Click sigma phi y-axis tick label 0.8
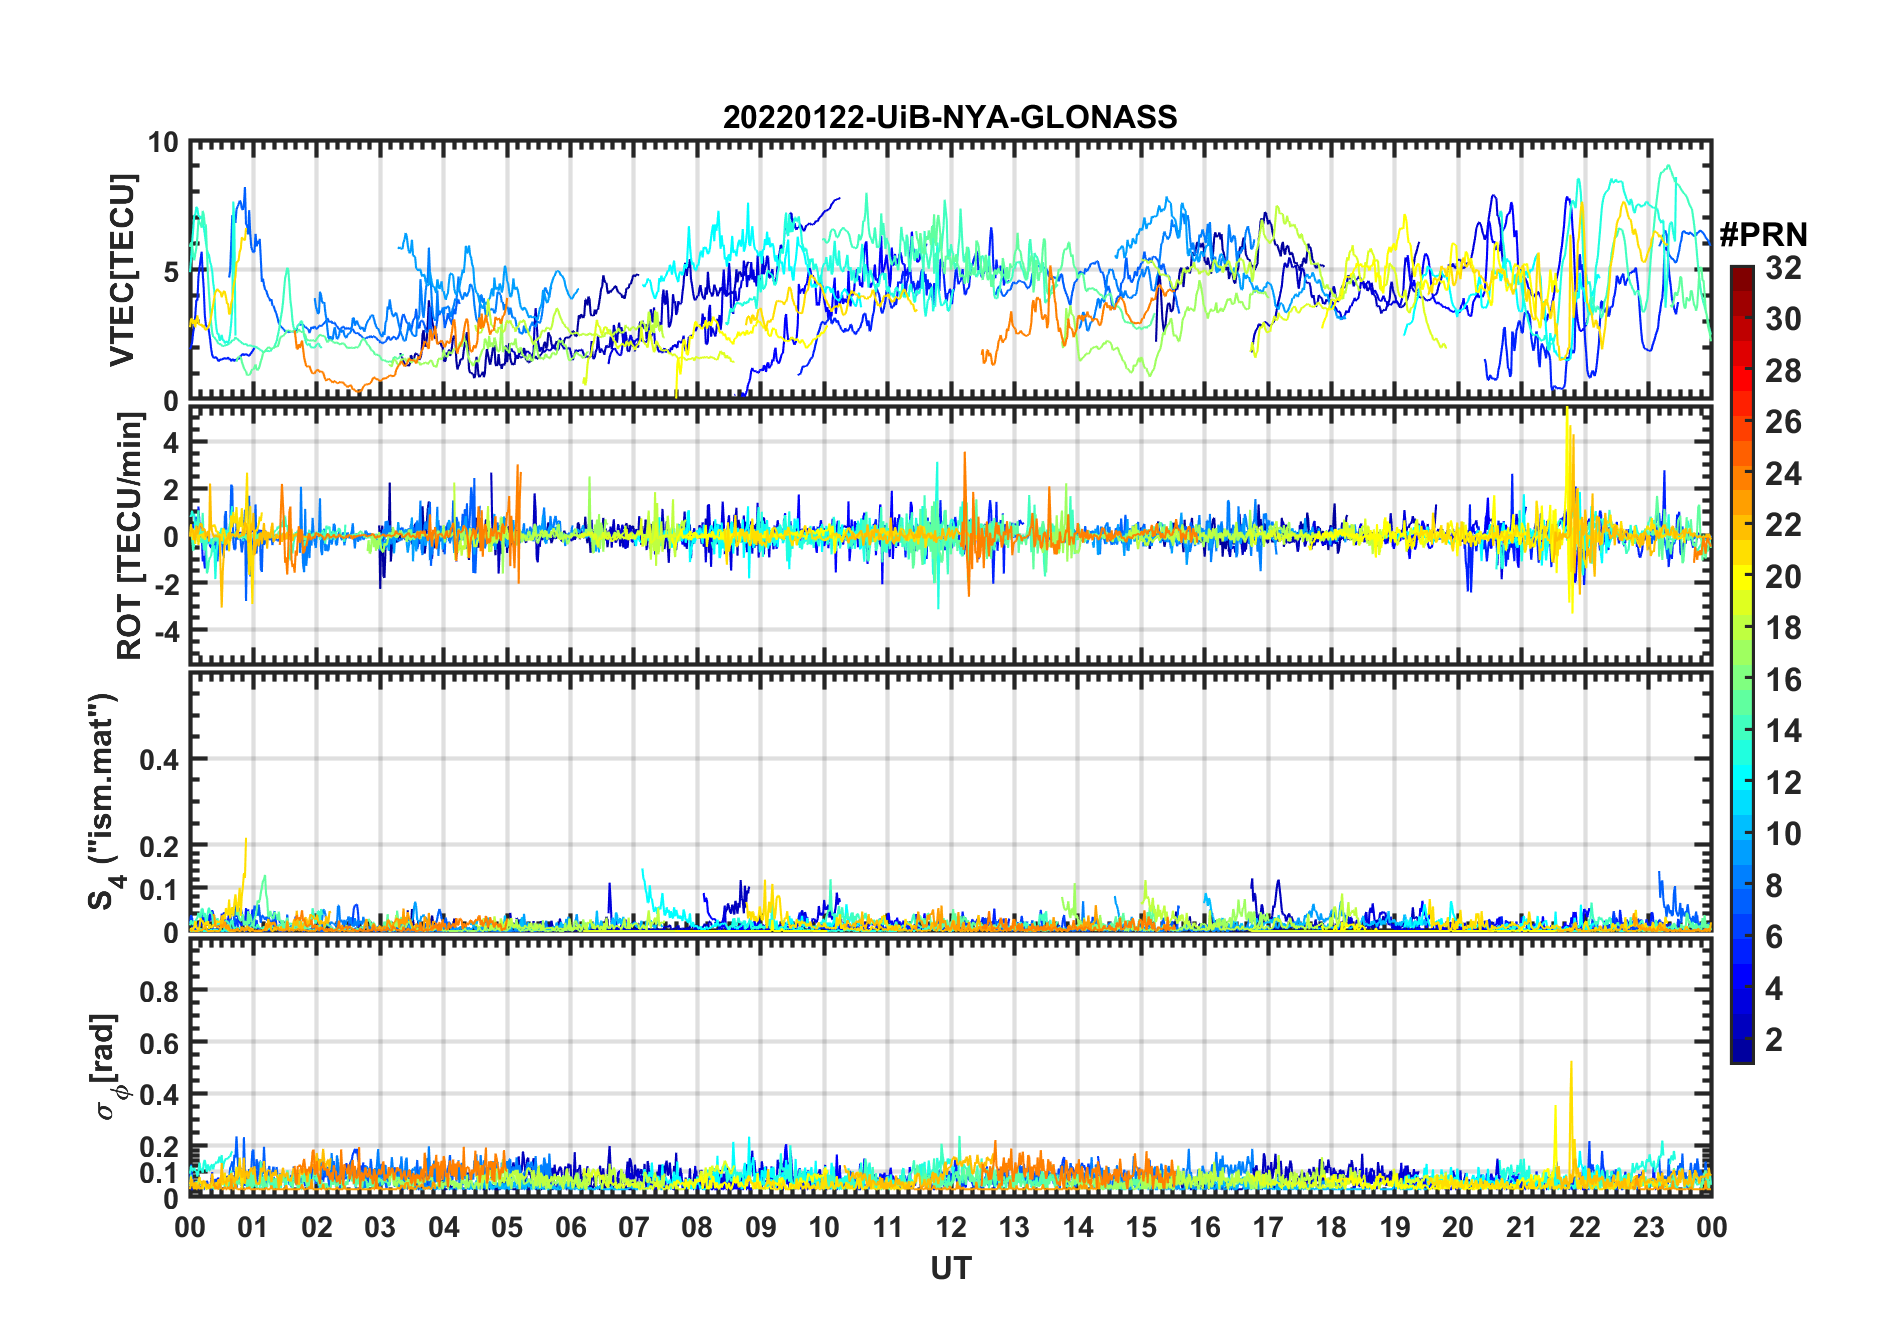The width and height of the screenshot is (1902, 1330). pyautogui.click(x=159, y=991)
